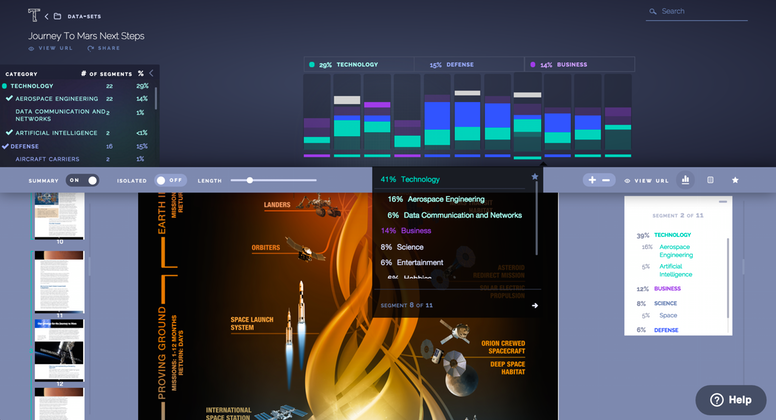Click the purple dot beside Business chart tab
Screen dimensions: 776x420
pyautogui.click(x=533, y=64)
